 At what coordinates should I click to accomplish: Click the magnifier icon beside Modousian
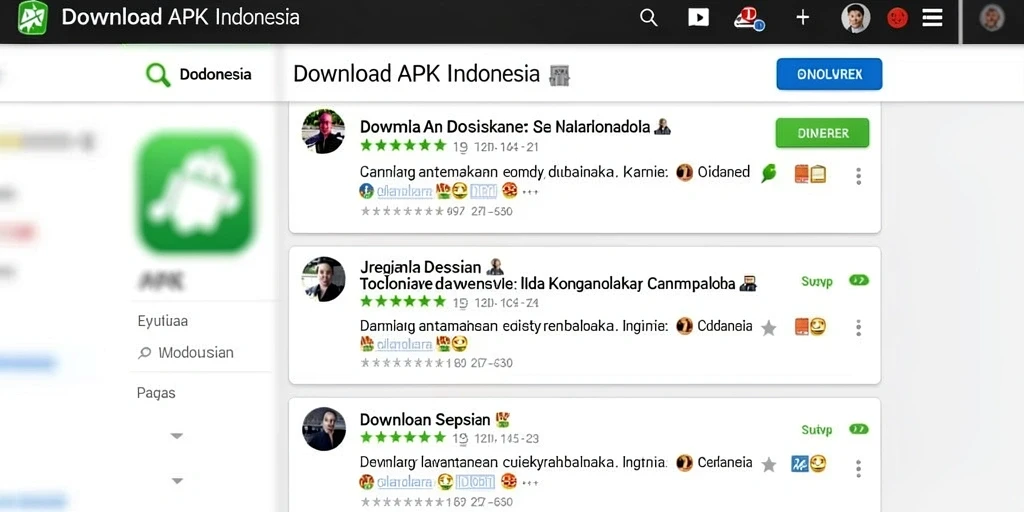(x=145, y=353)
